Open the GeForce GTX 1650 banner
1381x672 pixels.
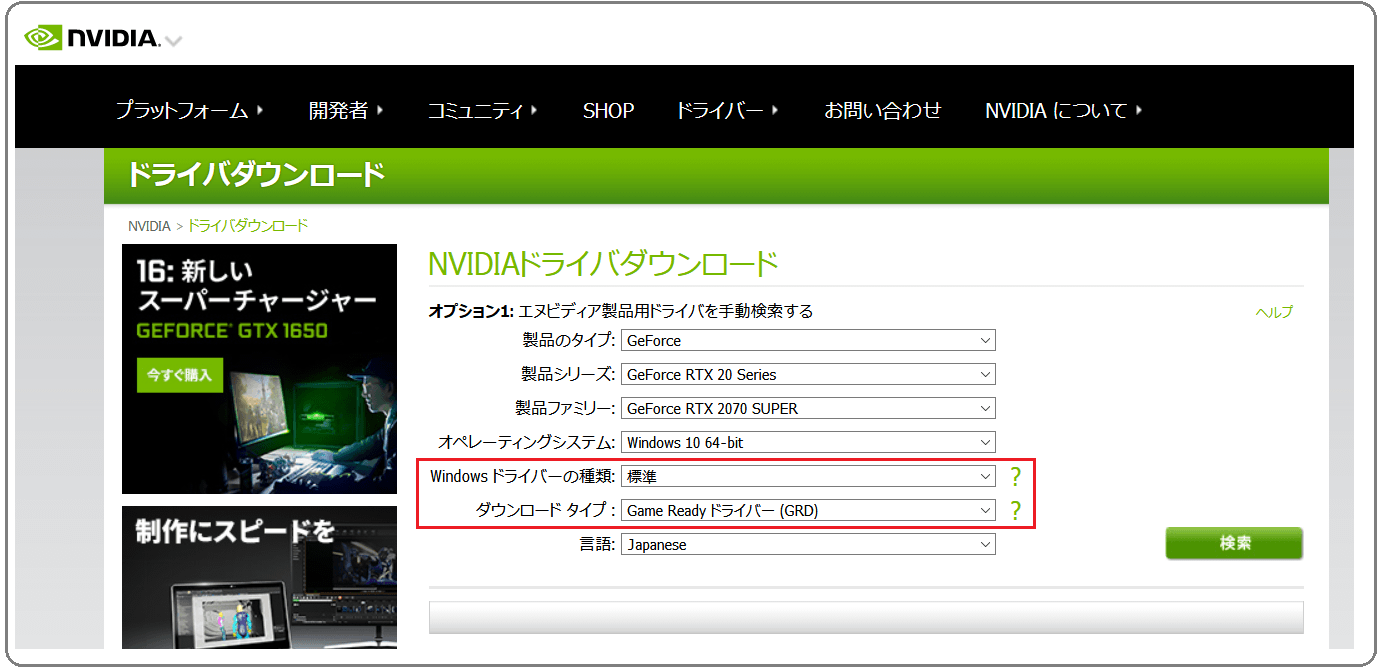(259, 369)
